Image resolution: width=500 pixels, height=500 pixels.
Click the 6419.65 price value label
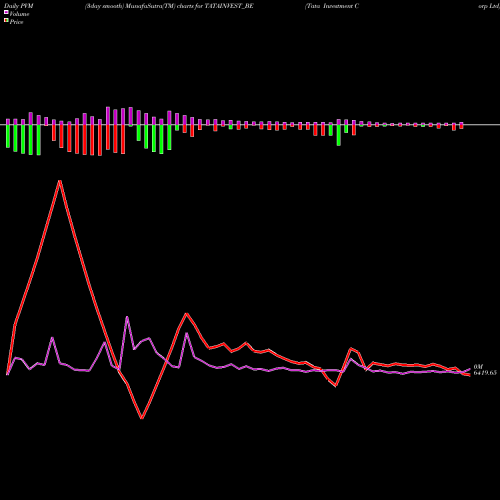tap(485, 373)
